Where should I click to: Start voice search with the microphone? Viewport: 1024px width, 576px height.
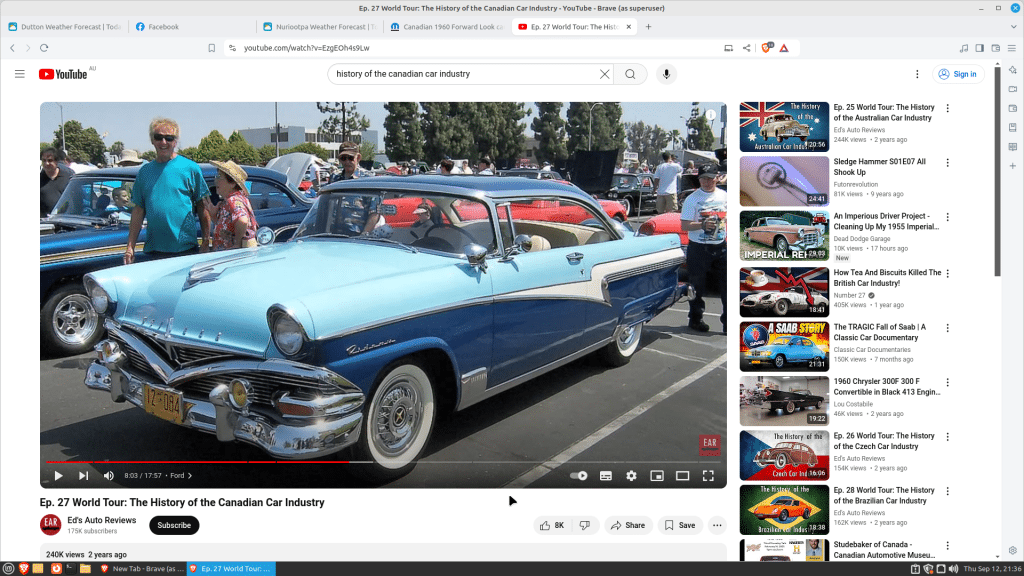[x=665, y=73]
